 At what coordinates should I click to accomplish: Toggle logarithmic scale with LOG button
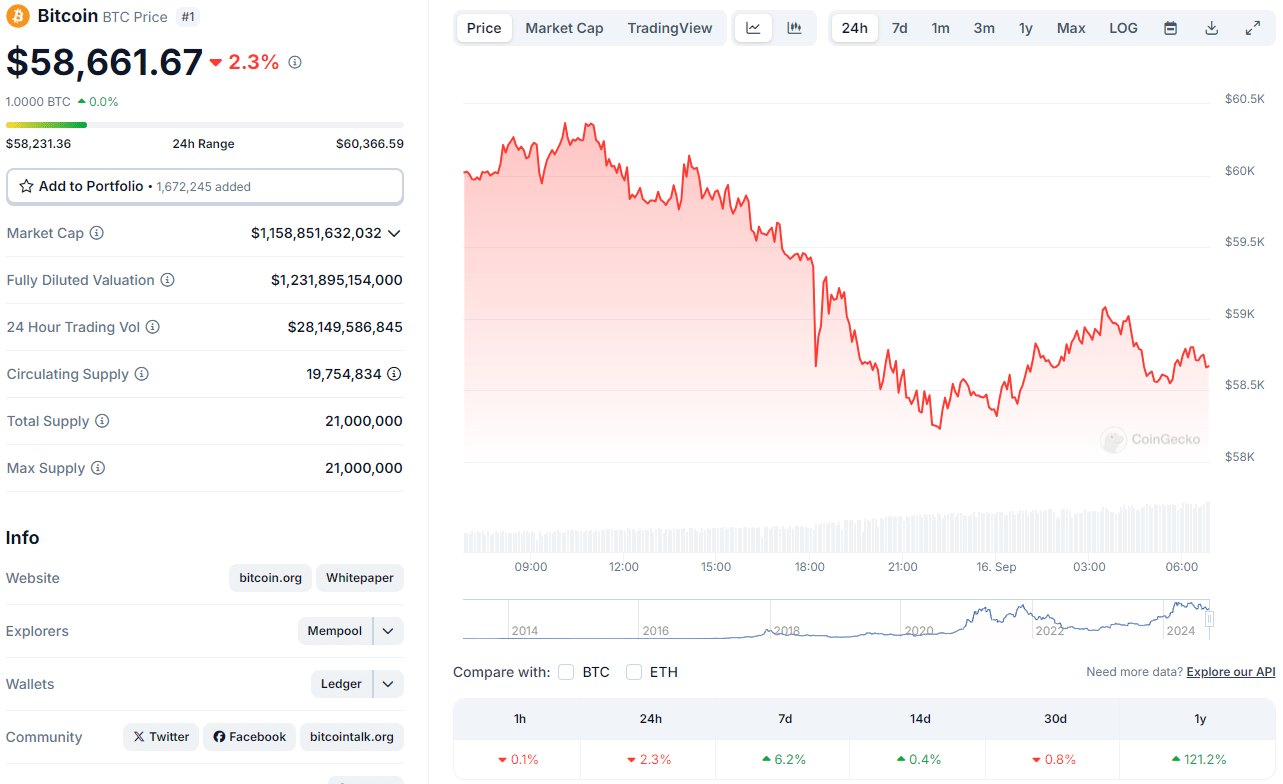point(1122,27)
